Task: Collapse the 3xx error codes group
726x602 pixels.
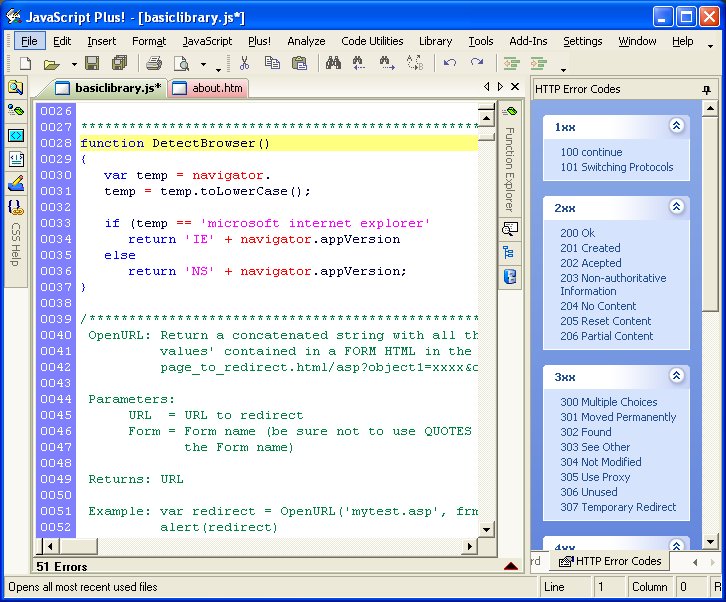Action: tap(676, 376)
